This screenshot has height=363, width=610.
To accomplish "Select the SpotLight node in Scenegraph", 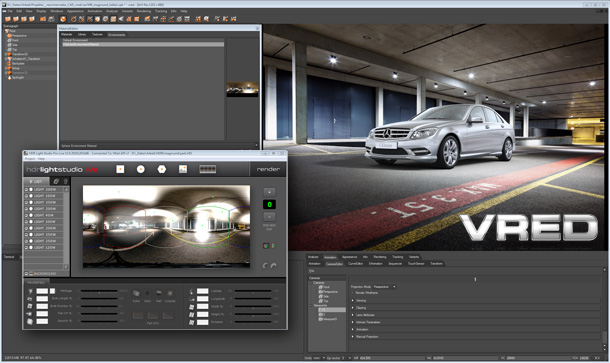I will coord(18,77).
